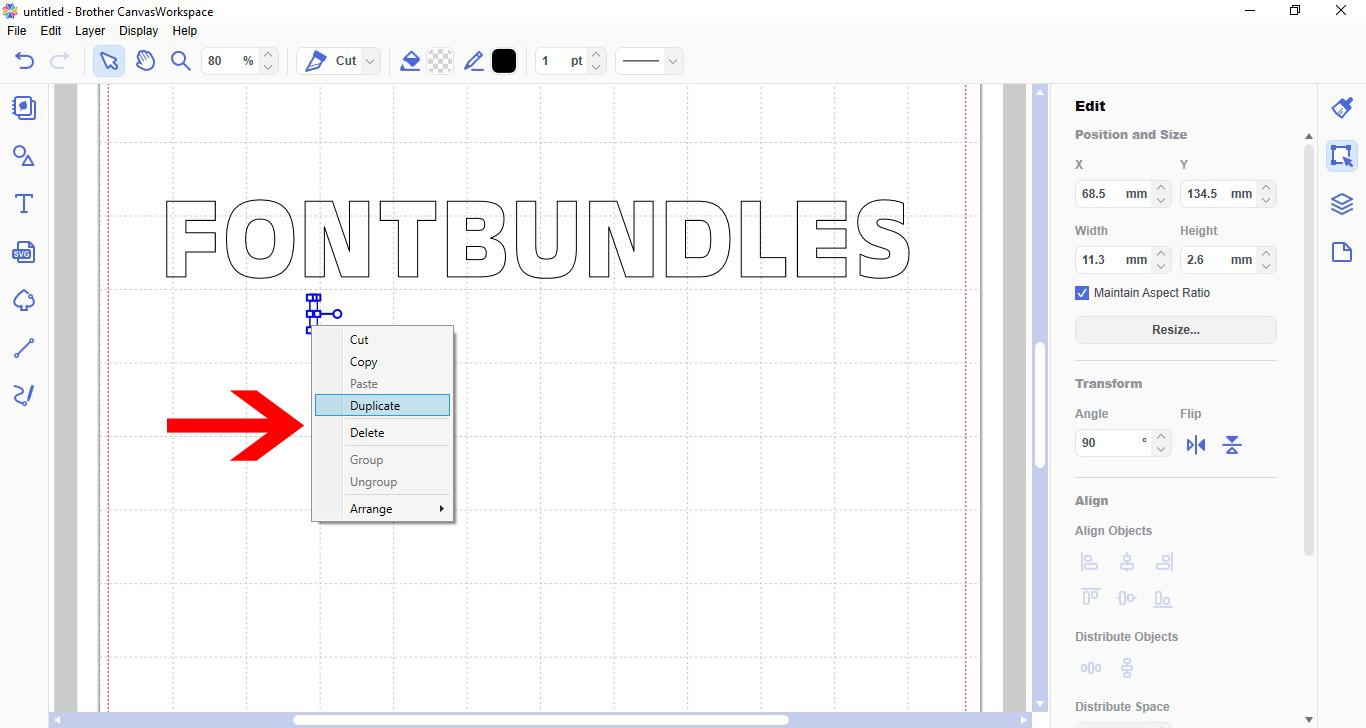Click the line color pen icon
This screenshot has height=728, width=1366.
(x=474, y=61)
